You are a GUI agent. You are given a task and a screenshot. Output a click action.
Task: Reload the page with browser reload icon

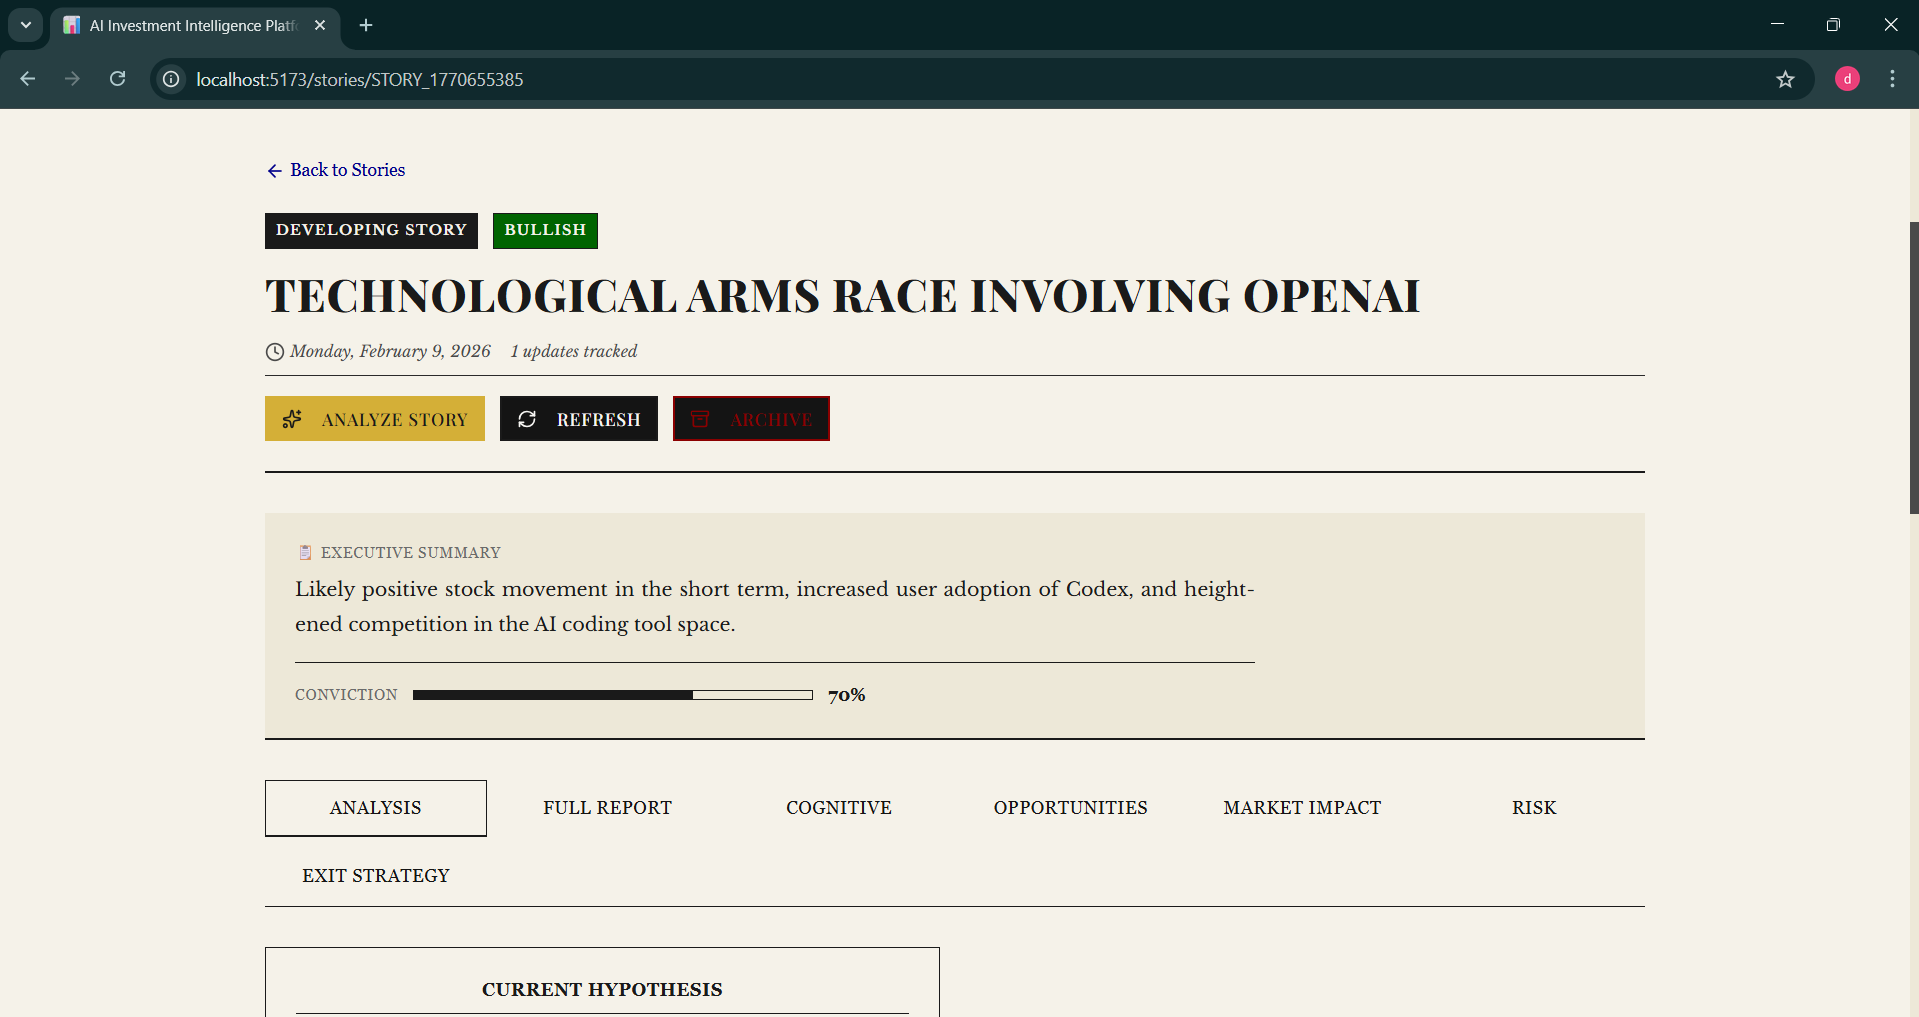[x=118, y=79]
